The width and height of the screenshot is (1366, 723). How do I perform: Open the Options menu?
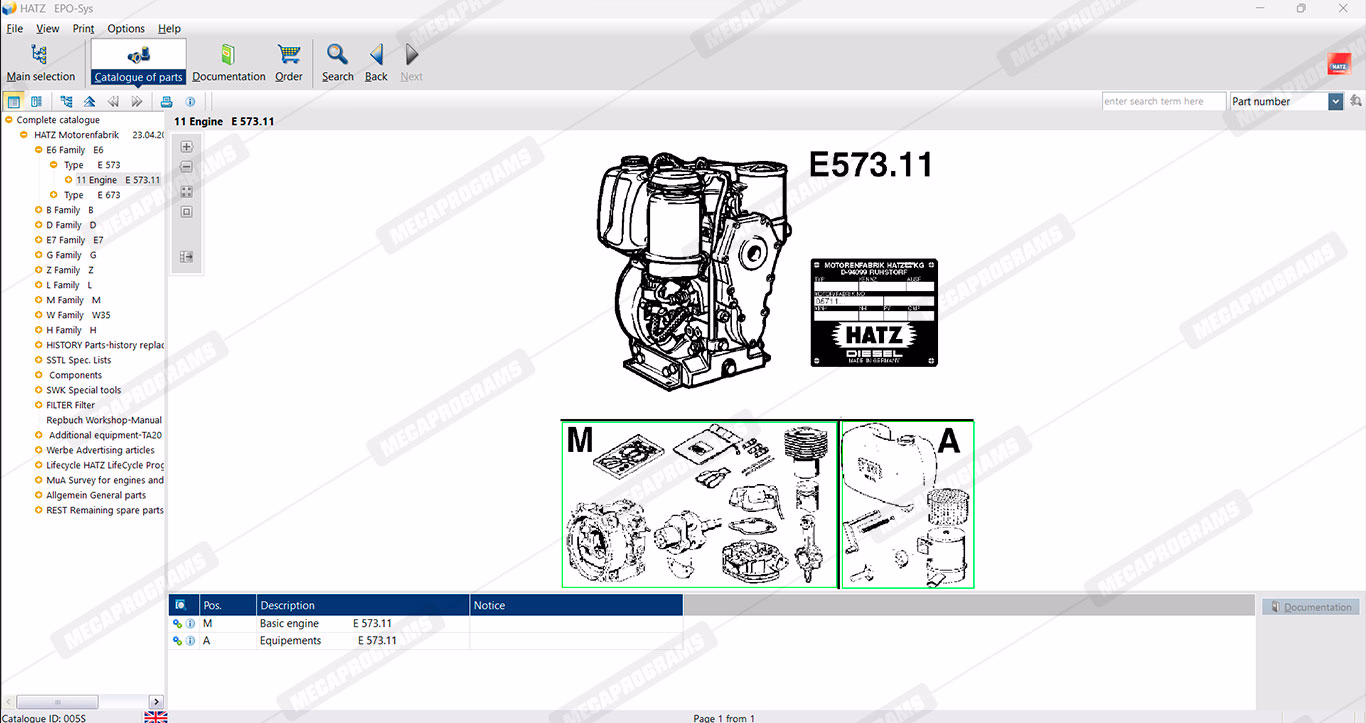coord(126,29)
